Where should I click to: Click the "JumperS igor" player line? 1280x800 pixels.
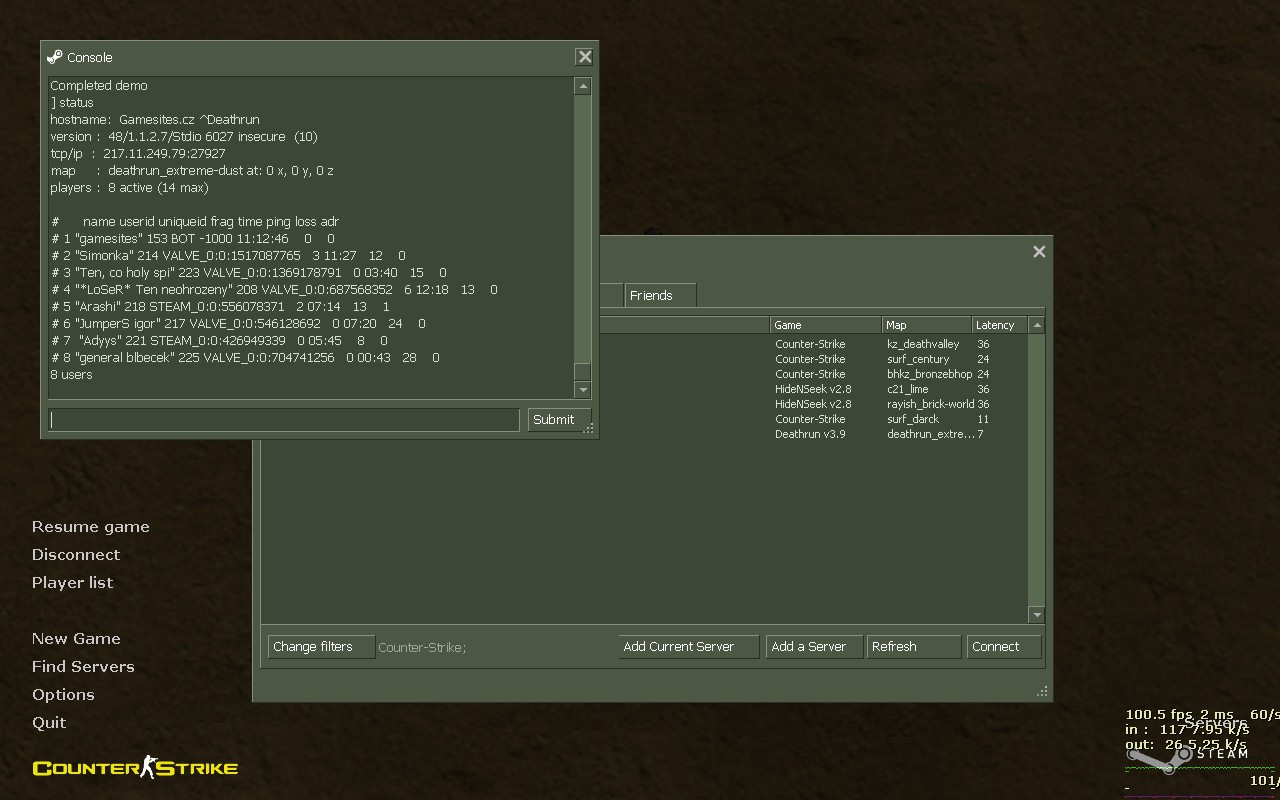click(239, 323)
